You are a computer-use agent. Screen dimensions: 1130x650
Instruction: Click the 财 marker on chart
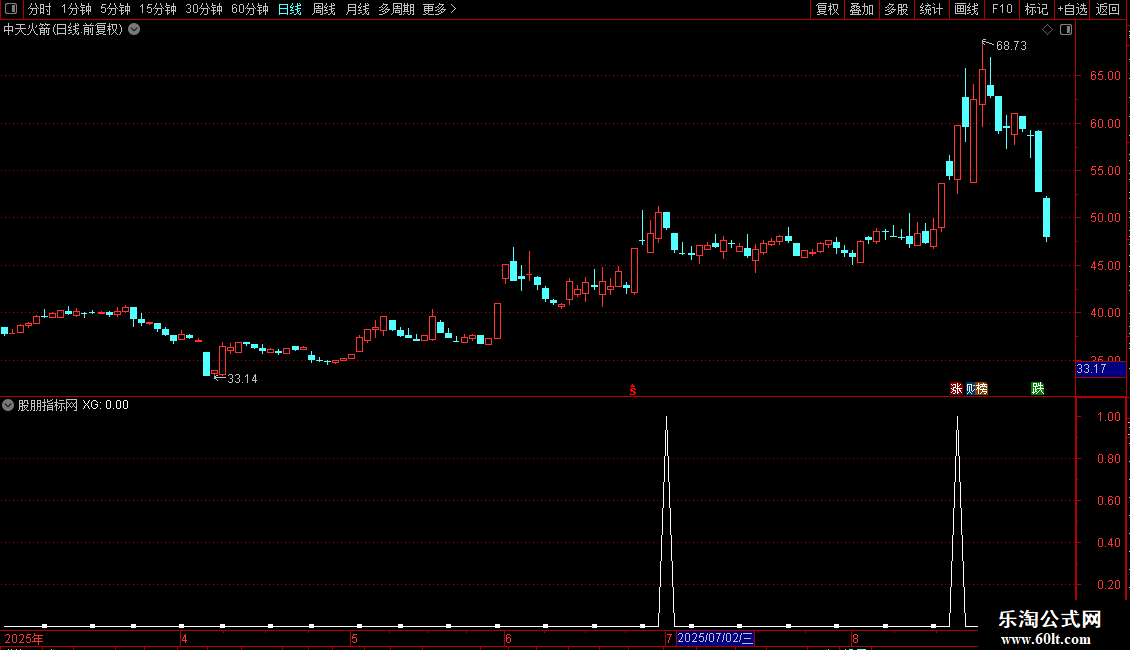coord(970,388)
